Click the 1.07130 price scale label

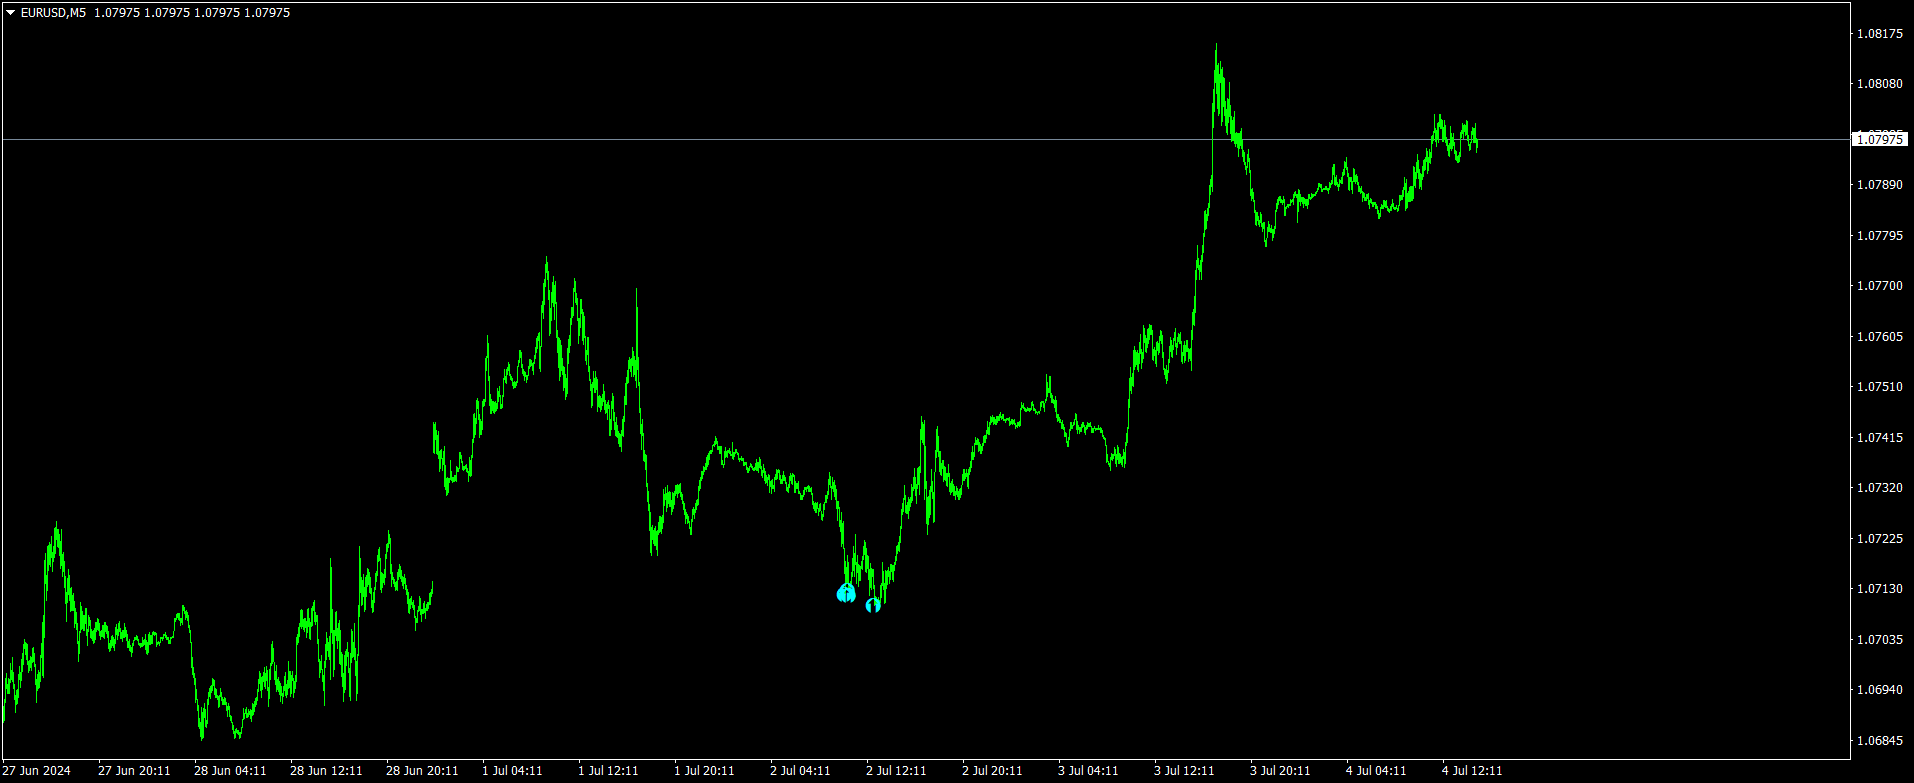pyautogui.click(x=1880, y=589)
